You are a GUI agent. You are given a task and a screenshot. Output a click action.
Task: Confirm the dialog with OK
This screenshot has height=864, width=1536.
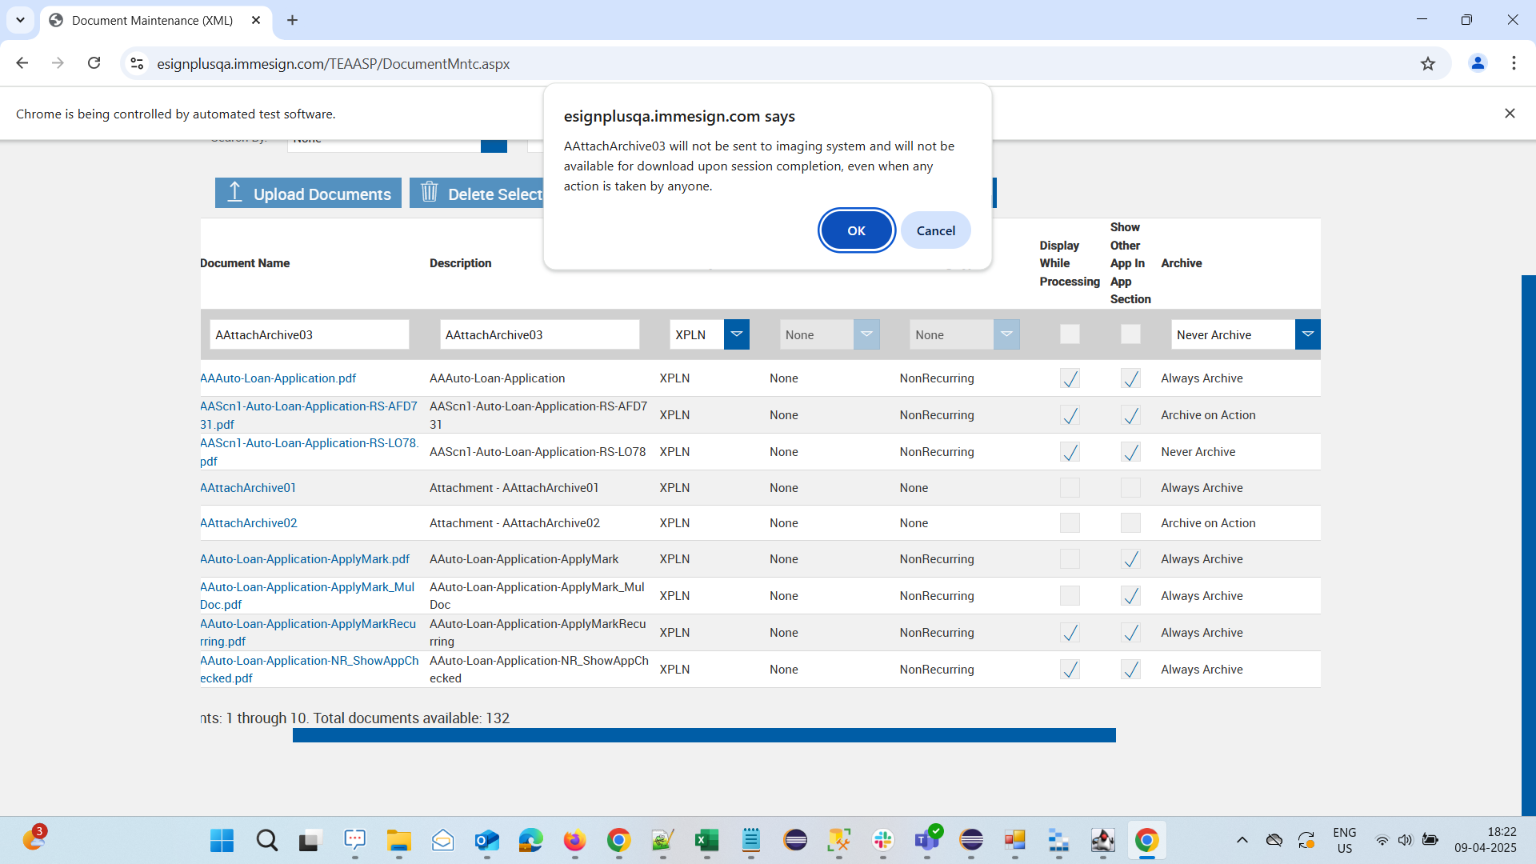click(x=857, y=231)
